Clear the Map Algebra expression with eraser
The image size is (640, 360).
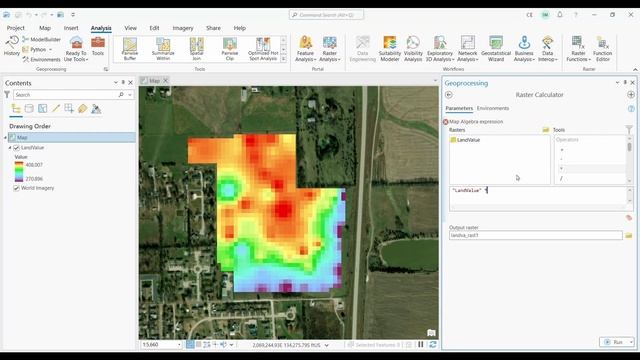pos(629,218)
